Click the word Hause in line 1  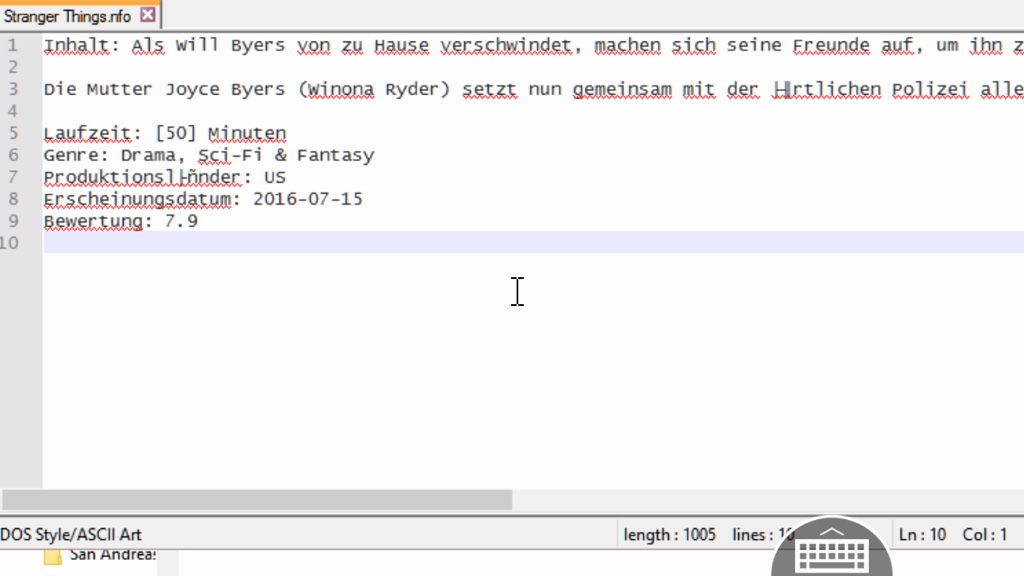coord(401,45)
